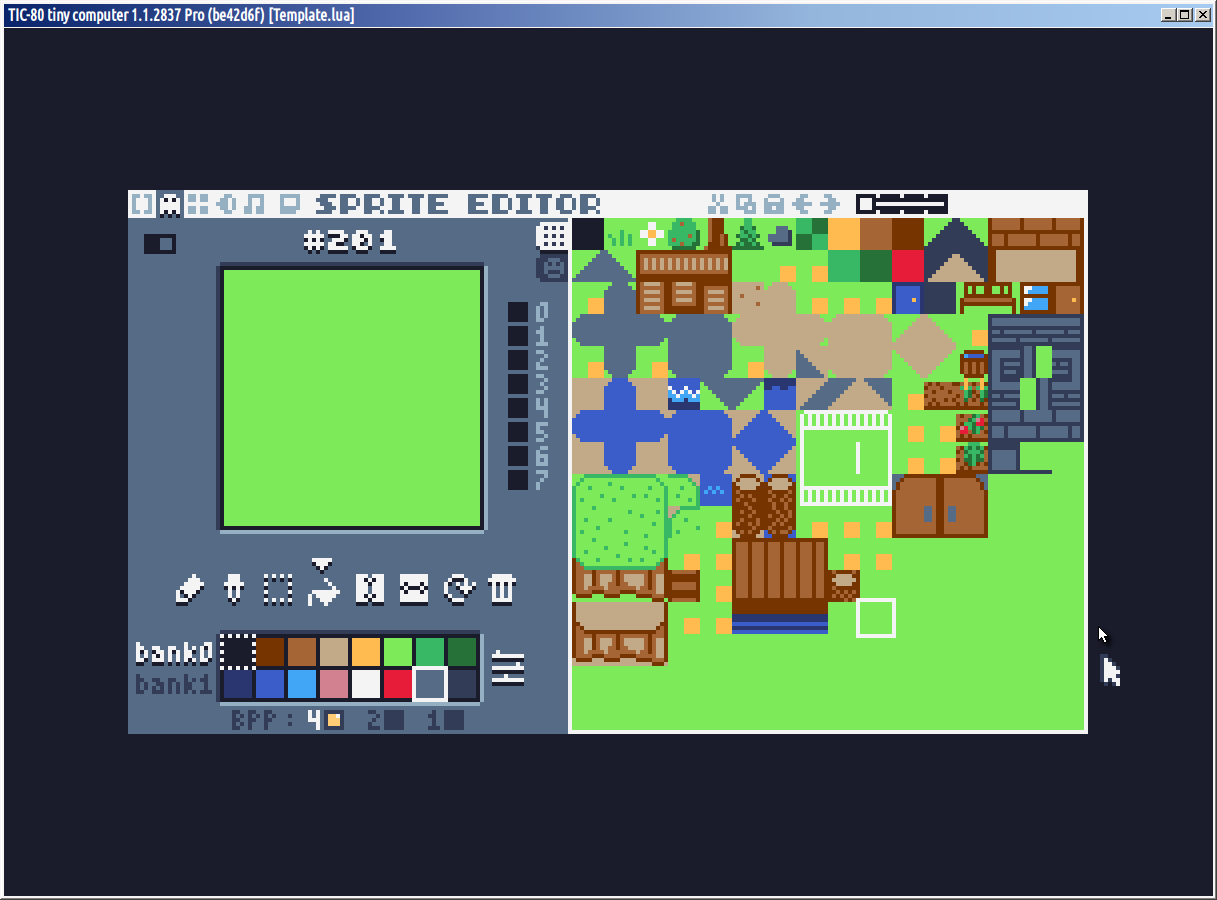Show the tiles sheet page

tap(552, 236)
